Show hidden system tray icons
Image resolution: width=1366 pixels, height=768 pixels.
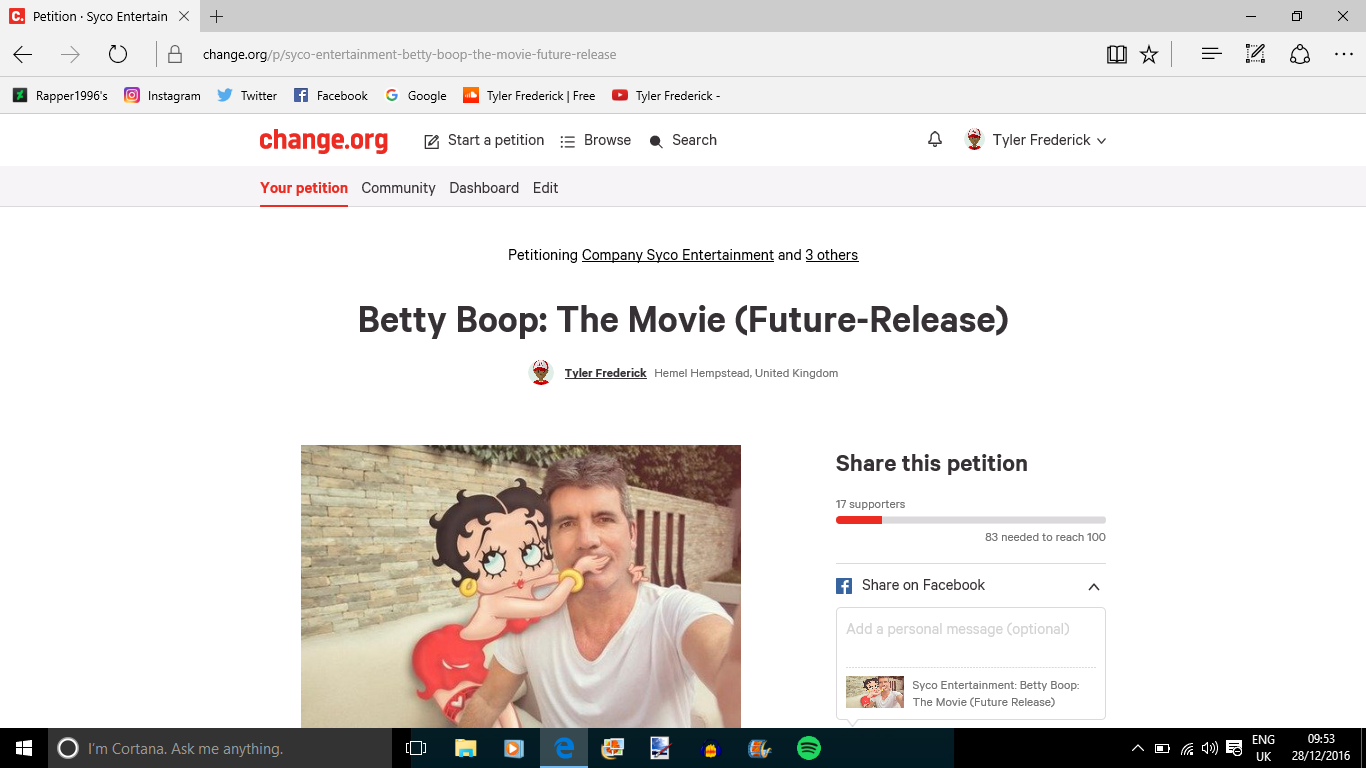pyautogui.click(x=1137, y=748)
